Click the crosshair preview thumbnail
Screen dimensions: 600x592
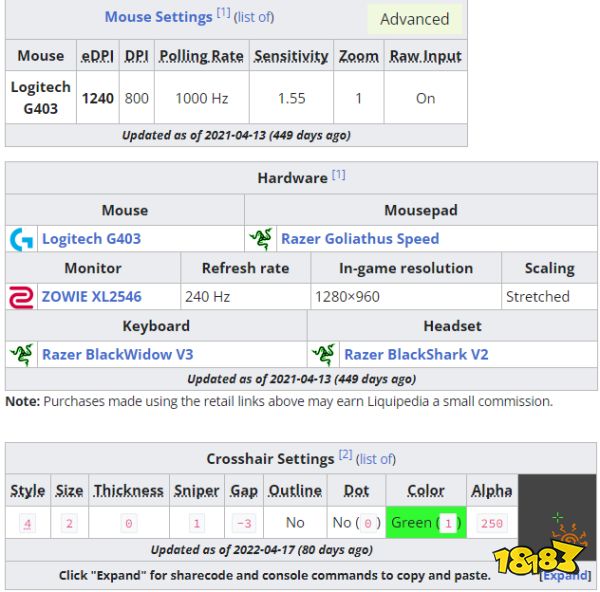click(557, 518)
